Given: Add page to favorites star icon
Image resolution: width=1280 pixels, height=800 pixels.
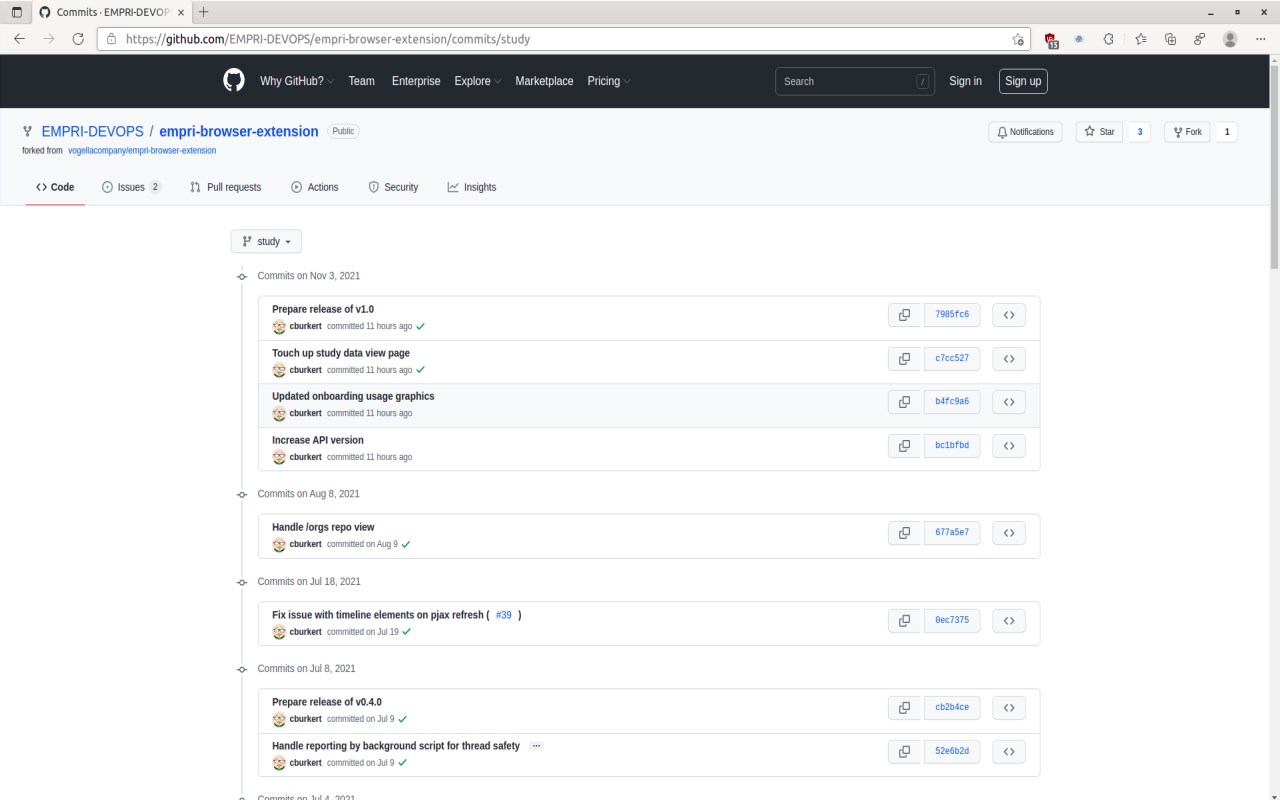Looking at the screenshot, I should click(x=1018, y=39).
